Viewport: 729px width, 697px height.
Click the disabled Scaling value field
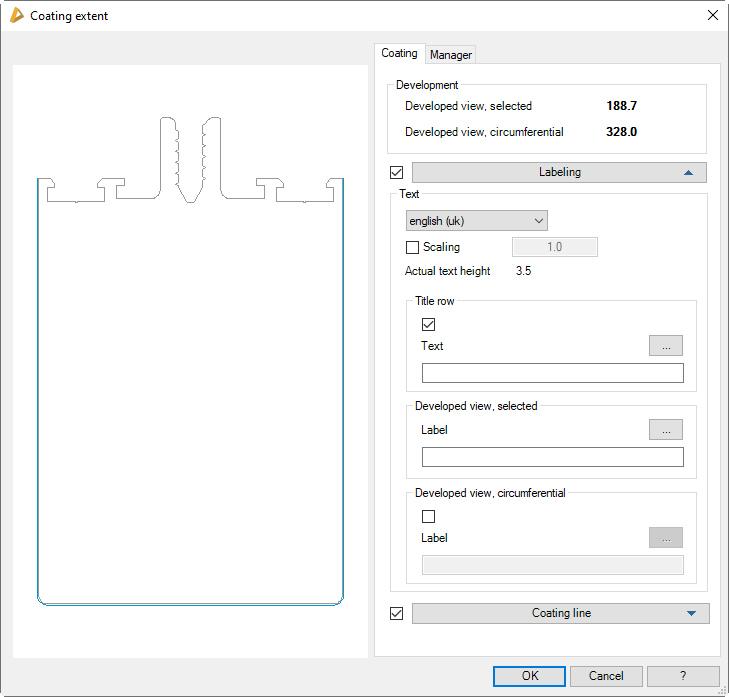coord(554,247)
